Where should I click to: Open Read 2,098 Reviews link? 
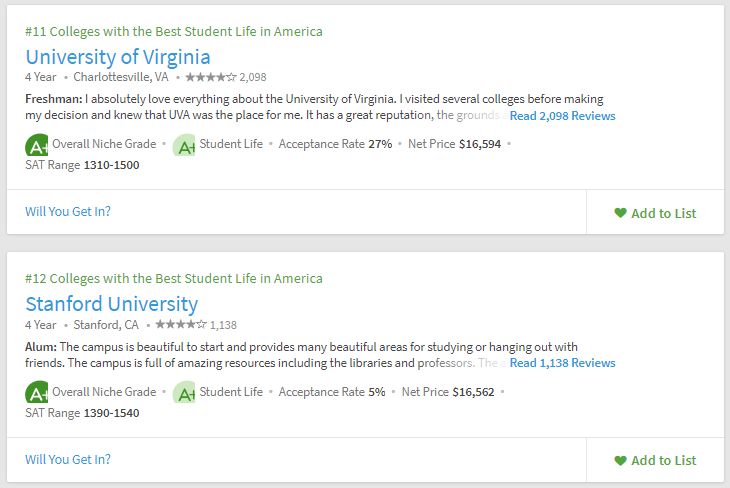562,115
